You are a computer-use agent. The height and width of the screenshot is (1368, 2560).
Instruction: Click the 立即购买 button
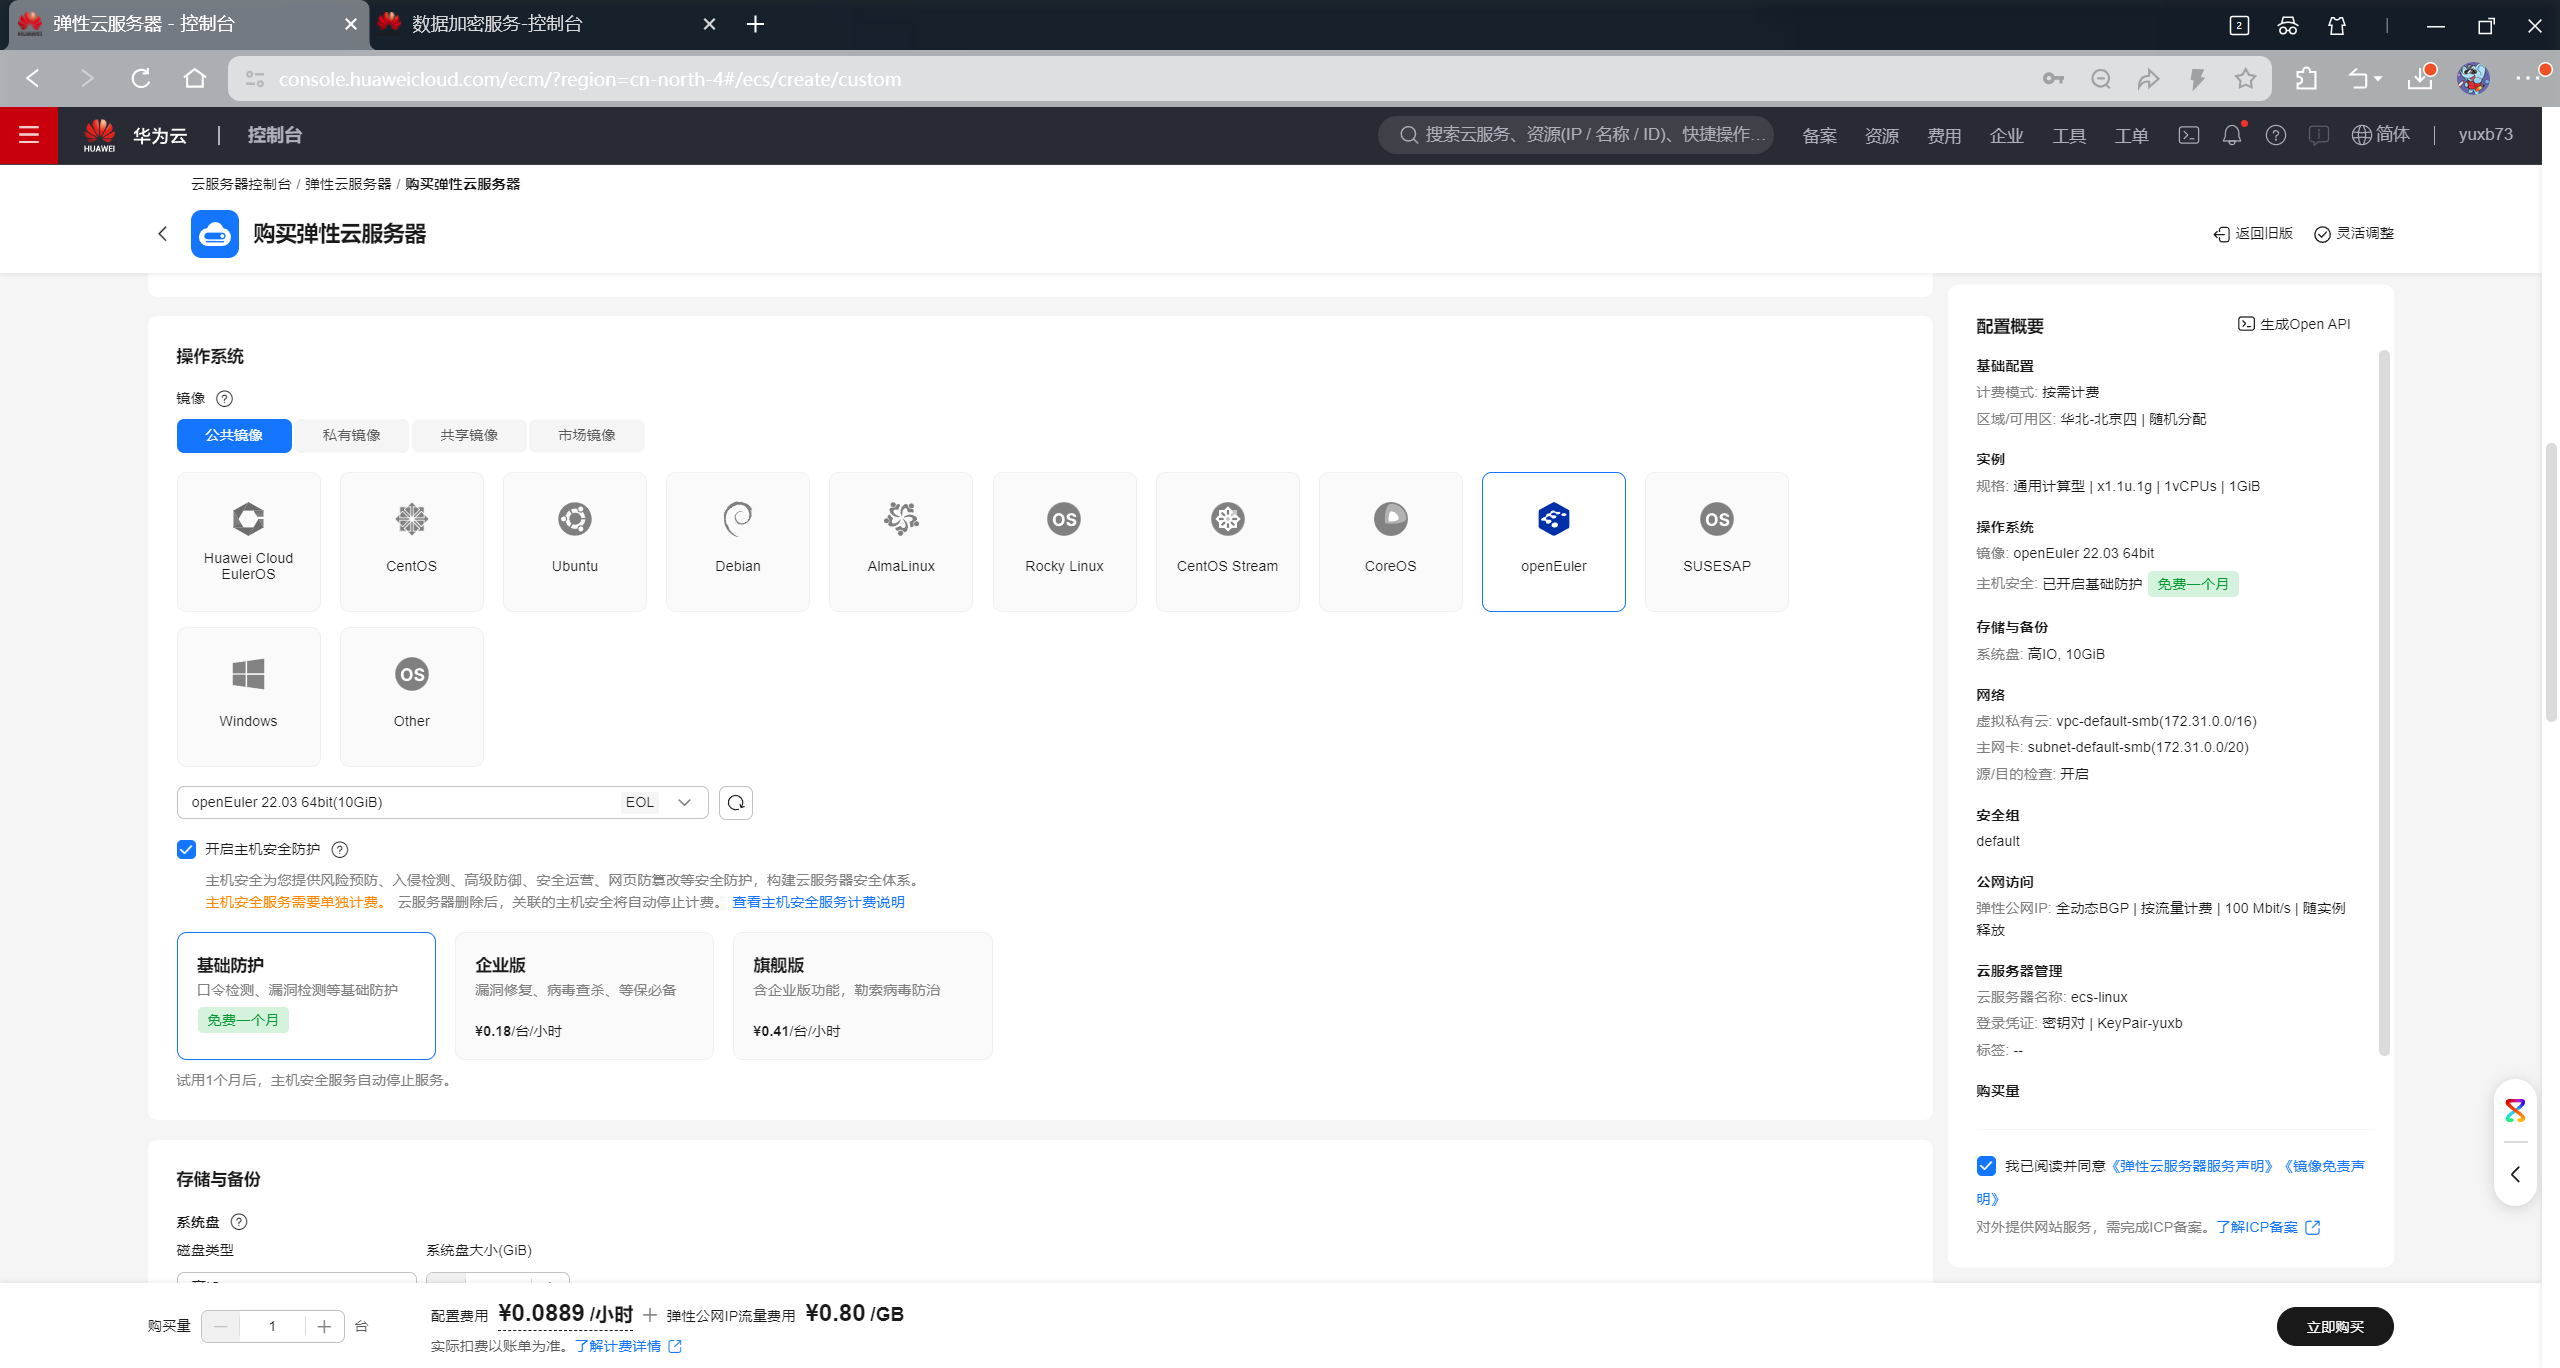pos(2334,1326)
